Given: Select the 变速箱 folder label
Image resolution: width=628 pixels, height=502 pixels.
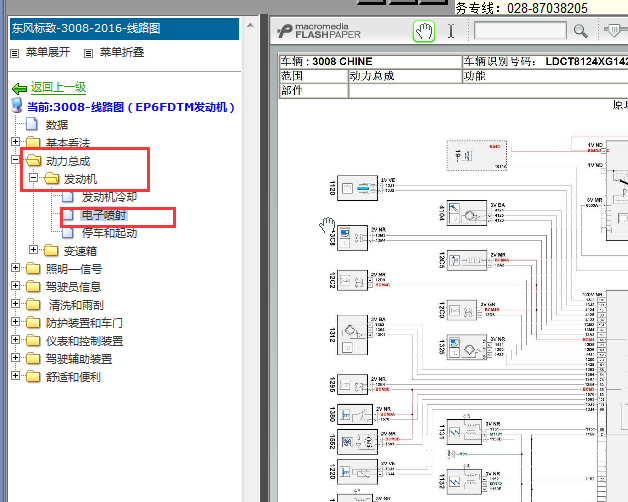Looking at the screenshot, I should click(x=81, y=251).
